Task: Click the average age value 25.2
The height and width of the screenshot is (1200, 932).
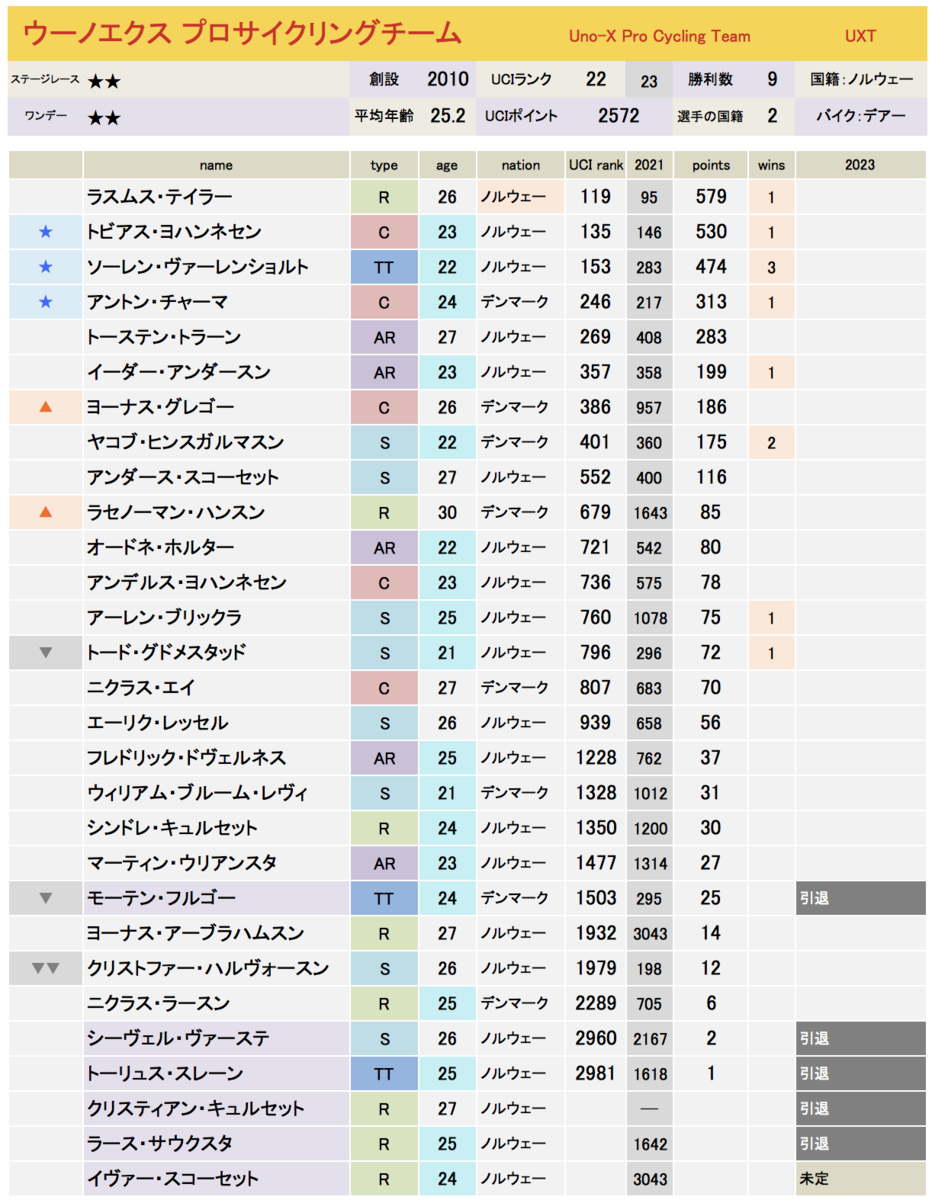Action: pos(448,116)
